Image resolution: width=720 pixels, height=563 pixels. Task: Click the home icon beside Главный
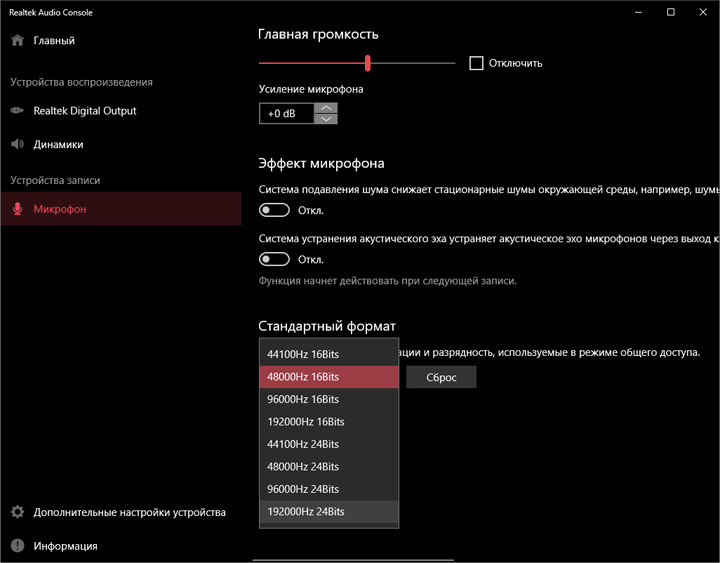click(x=17, y=41)
